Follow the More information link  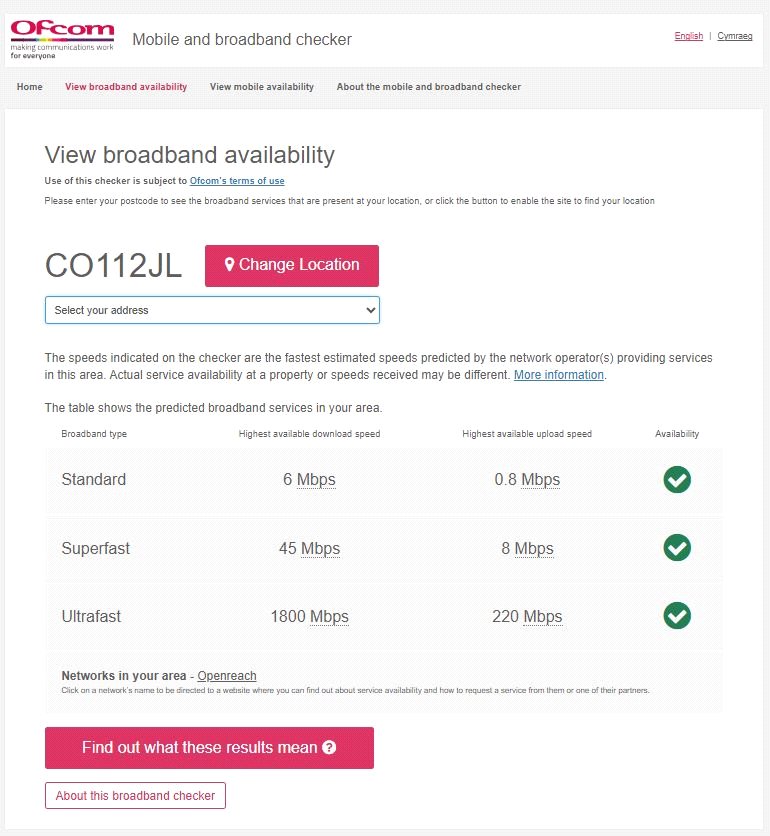(x=559, y=375)
